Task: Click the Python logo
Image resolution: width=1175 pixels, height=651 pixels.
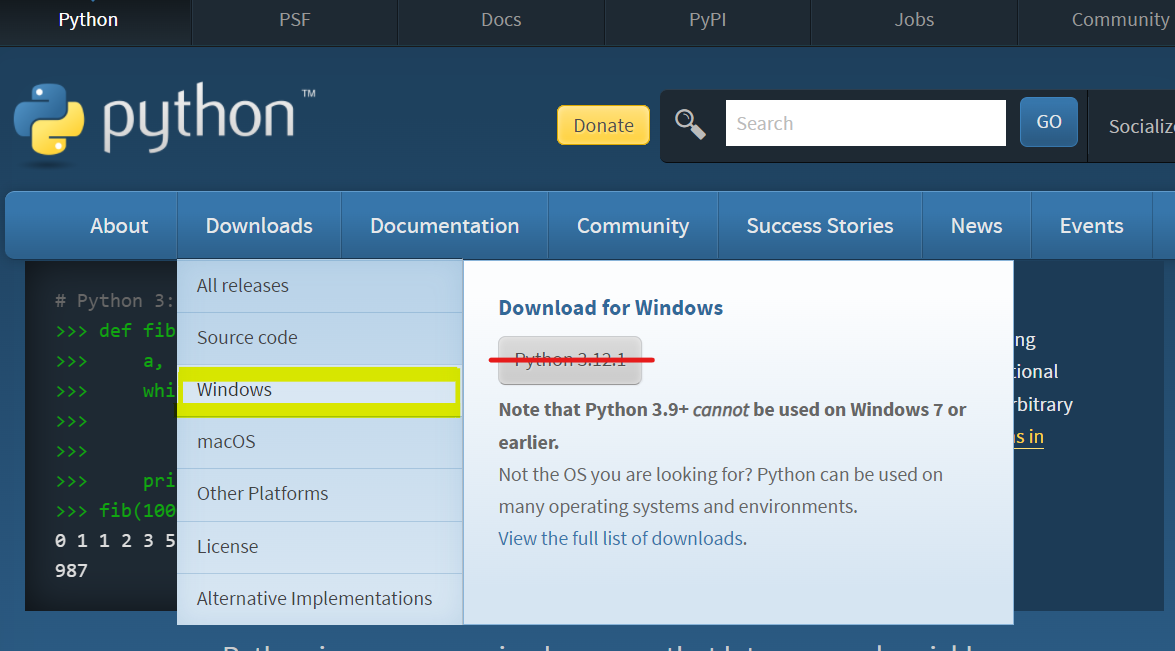Action: (x=165, y=120)
